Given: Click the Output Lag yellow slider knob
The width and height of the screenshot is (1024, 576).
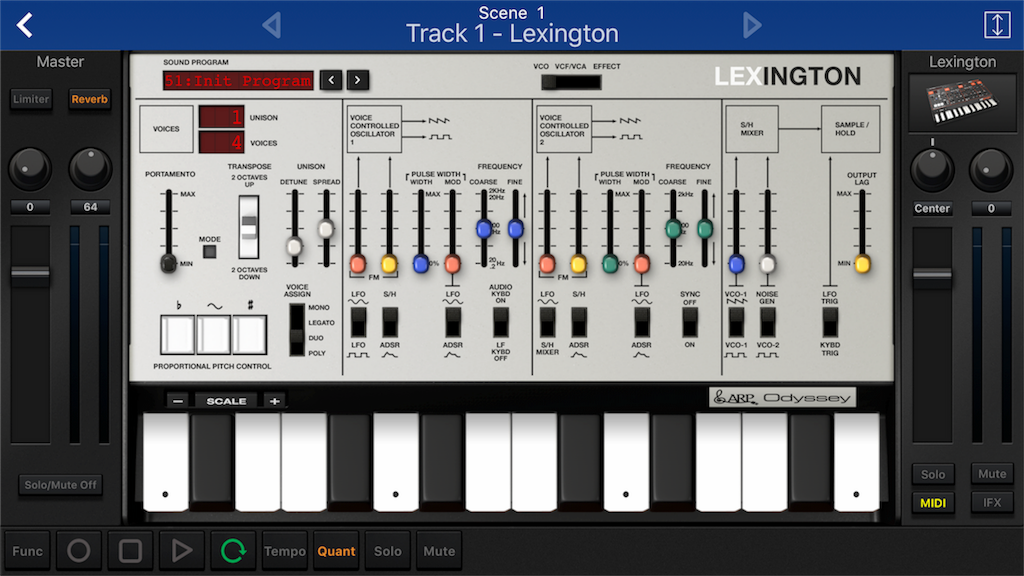Looking at the screenshot, I should pyautogui.click(x=862, y=264).
